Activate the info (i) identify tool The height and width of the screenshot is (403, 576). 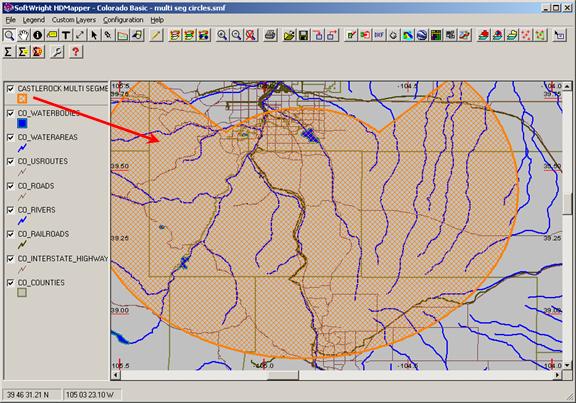[37, 35]
